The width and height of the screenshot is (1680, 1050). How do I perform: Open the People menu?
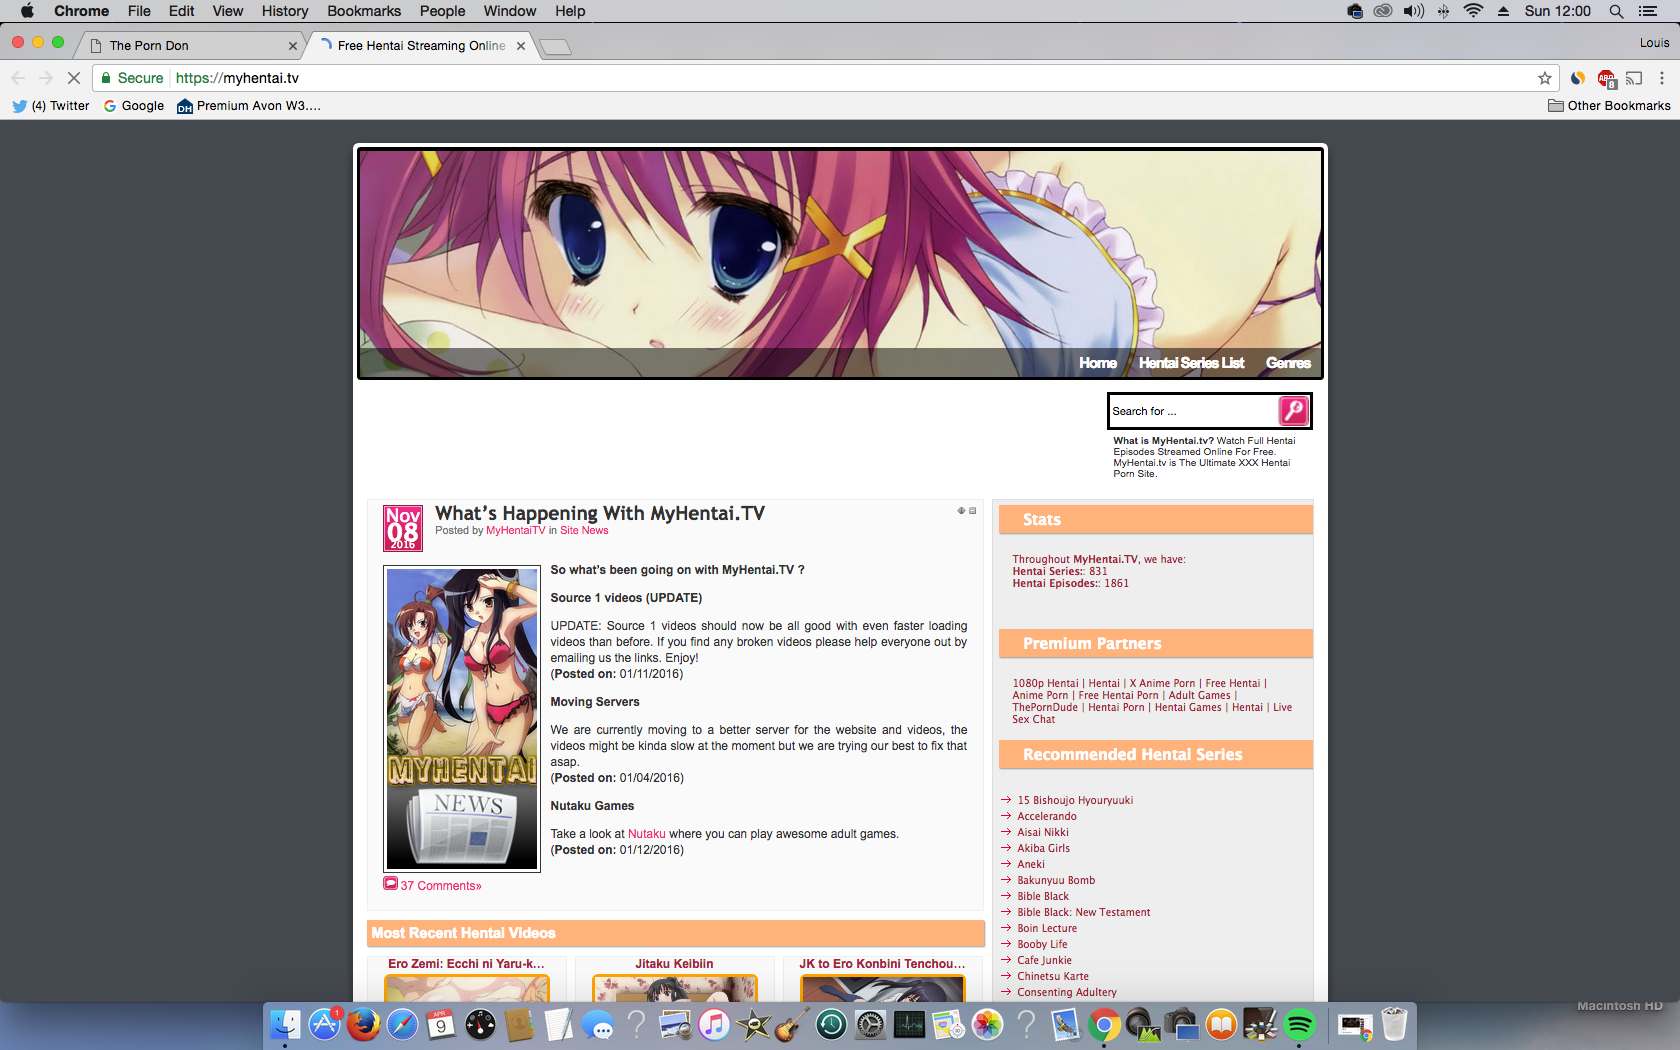pyautogui.click(x=442, y=11)
